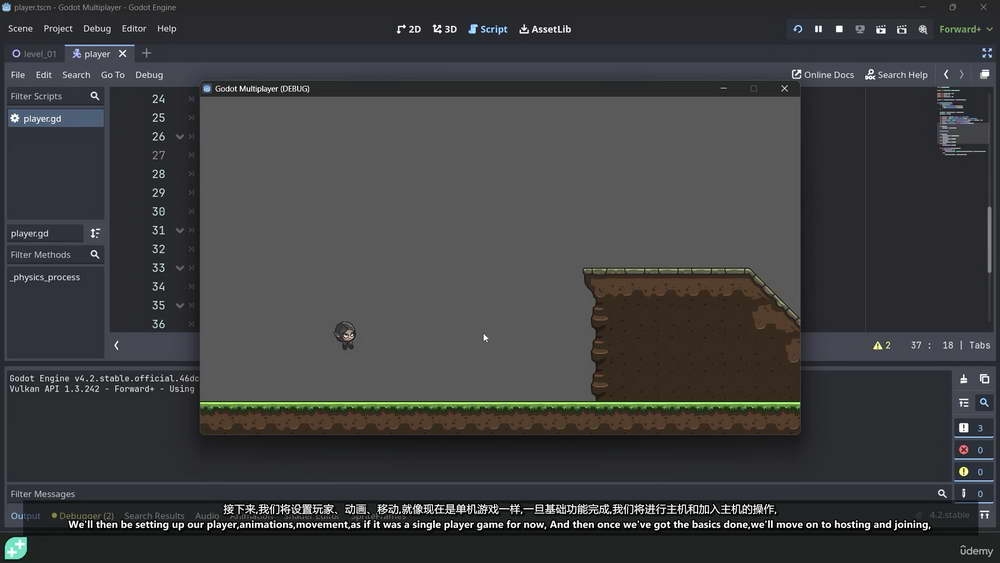1000x563 pixels.
Task: Open the Go To menu
Action: (113, 75)
